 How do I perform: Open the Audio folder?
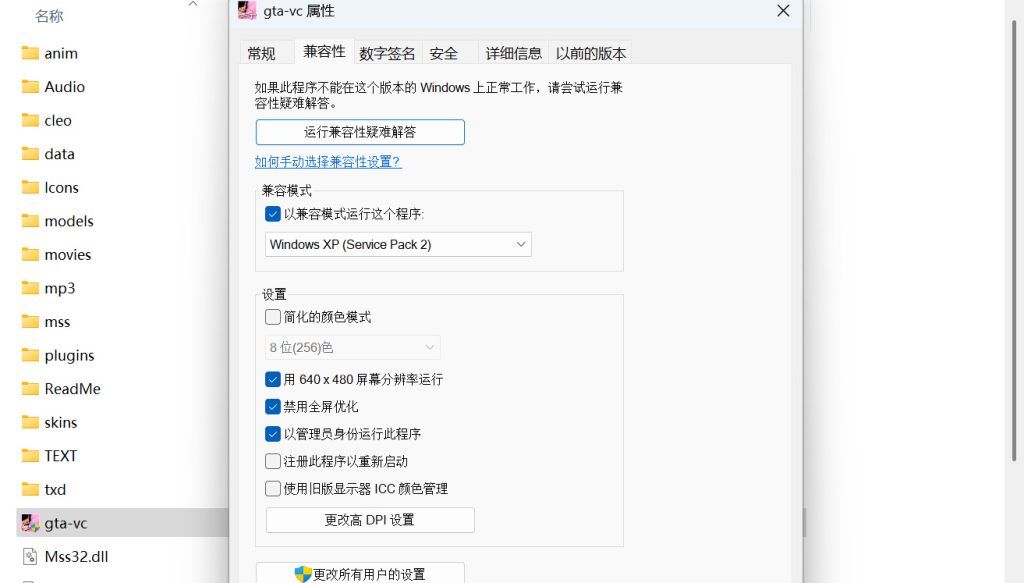tap(57, 86)
